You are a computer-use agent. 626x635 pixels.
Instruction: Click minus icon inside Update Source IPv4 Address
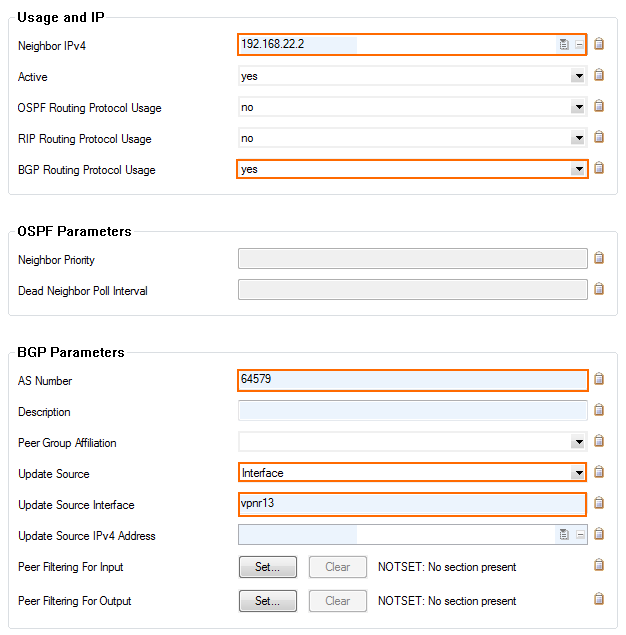pos(579,535)
